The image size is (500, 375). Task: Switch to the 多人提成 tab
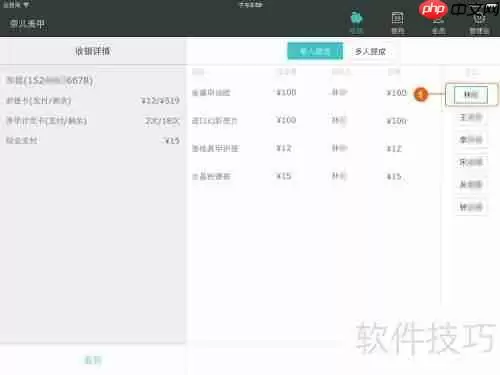[370, 52]
